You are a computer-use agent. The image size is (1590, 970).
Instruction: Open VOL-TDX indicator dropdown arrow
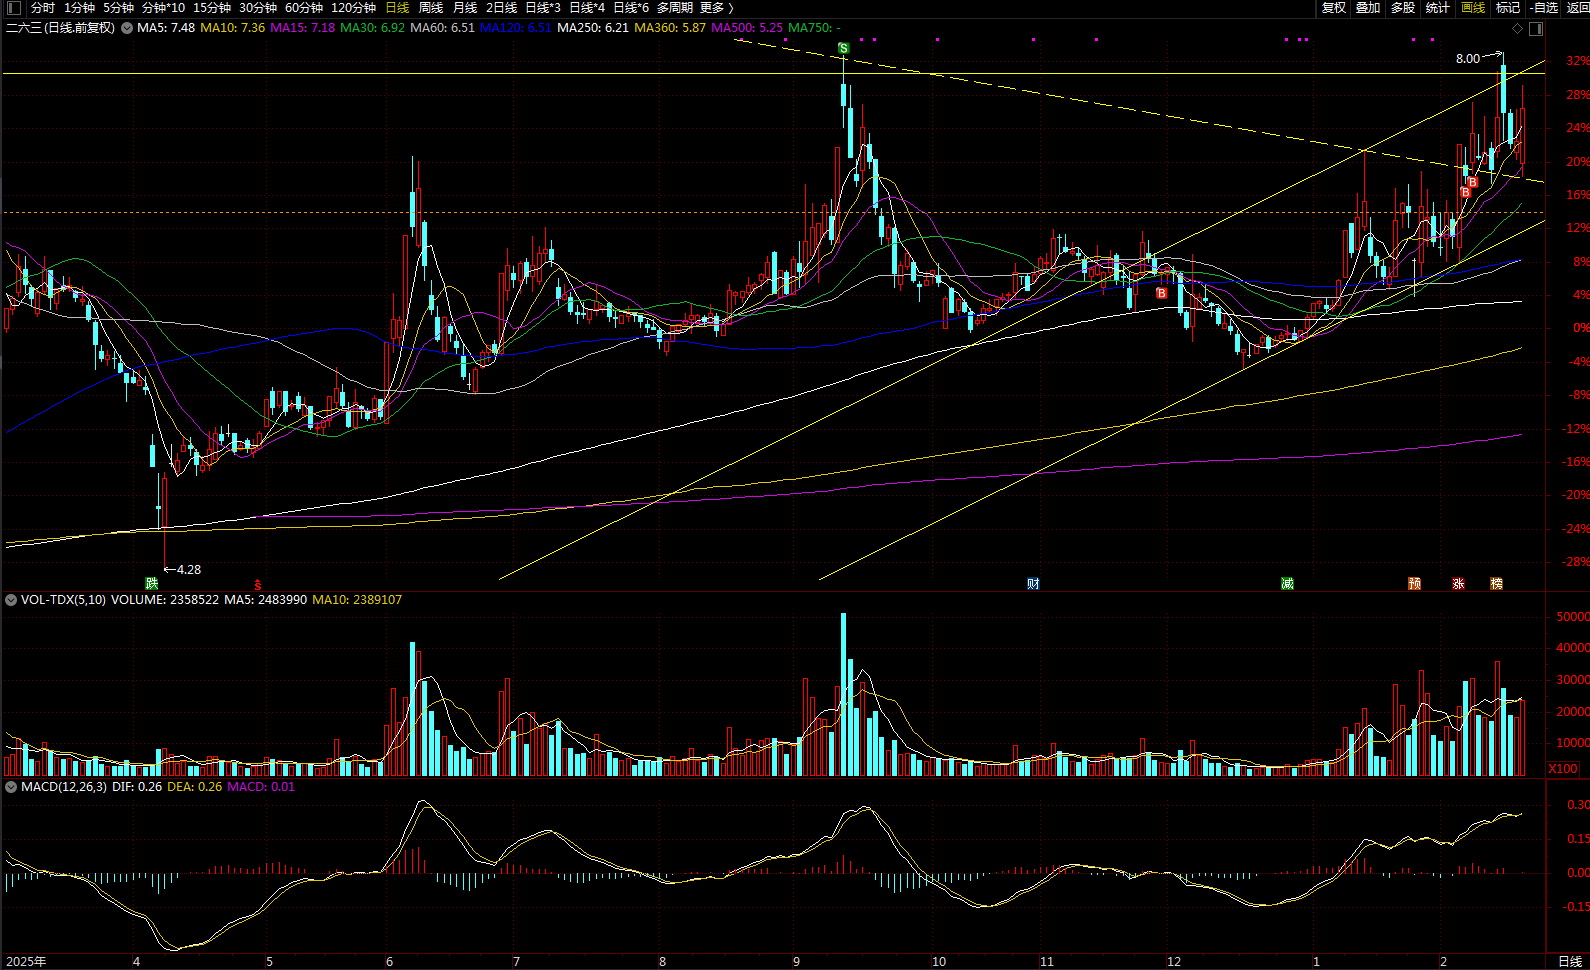pos(11,600)
